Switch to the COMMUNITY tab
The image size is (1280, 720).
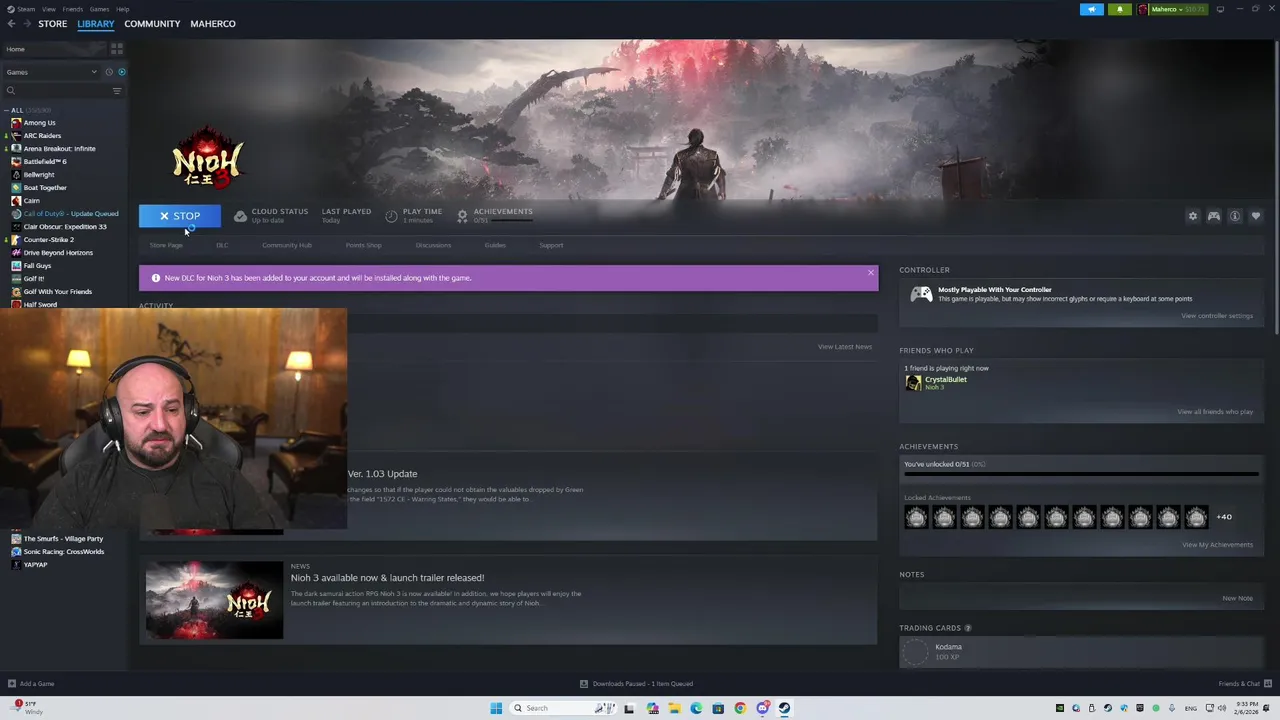coord(152,24)
